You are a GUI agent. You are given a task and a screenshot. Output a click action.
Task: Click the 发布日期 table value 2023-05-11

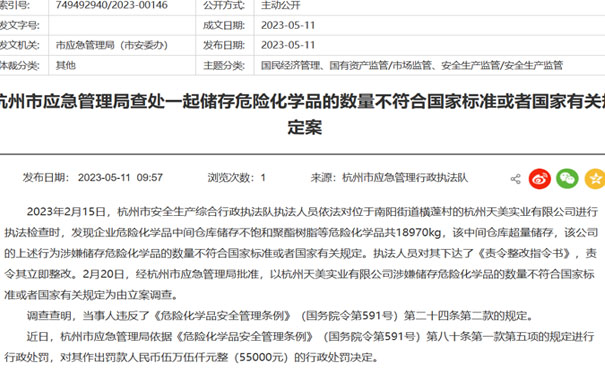click(x=288, y=45)
